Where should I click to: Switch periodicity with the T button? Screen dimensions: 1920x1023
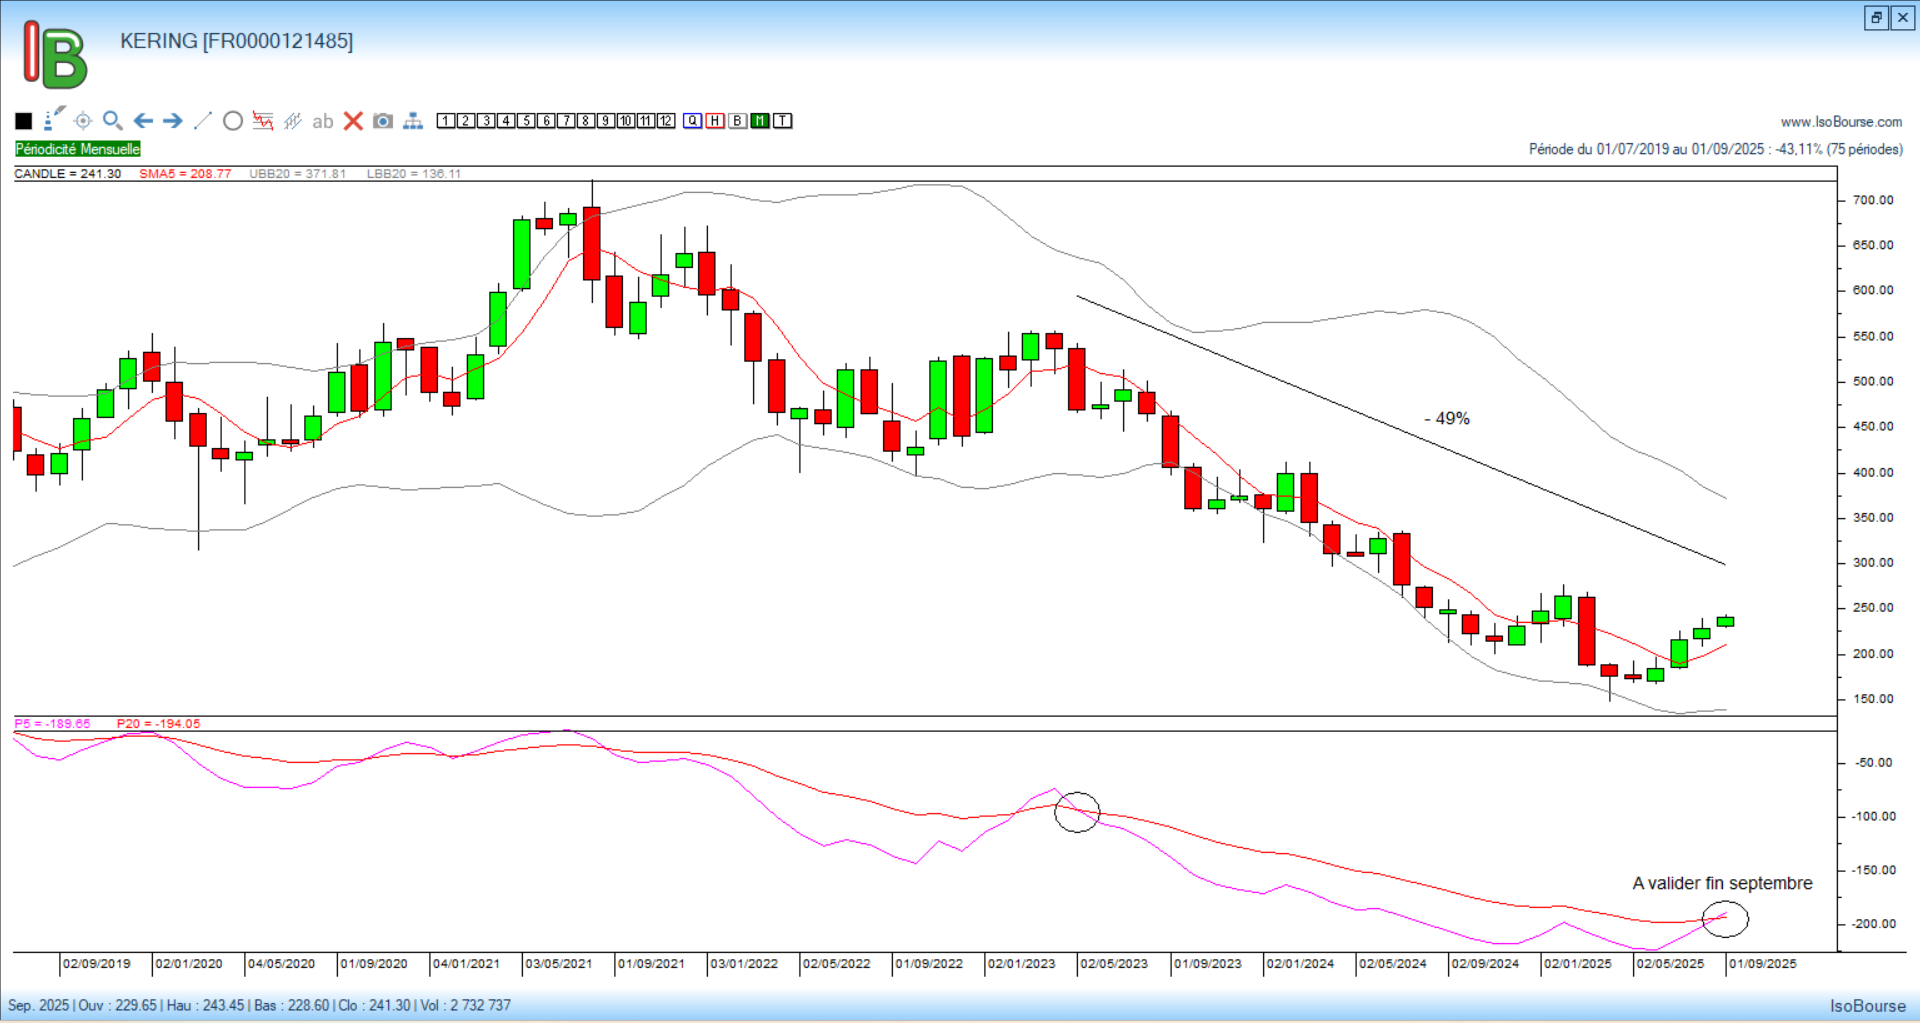click(782, 121)
